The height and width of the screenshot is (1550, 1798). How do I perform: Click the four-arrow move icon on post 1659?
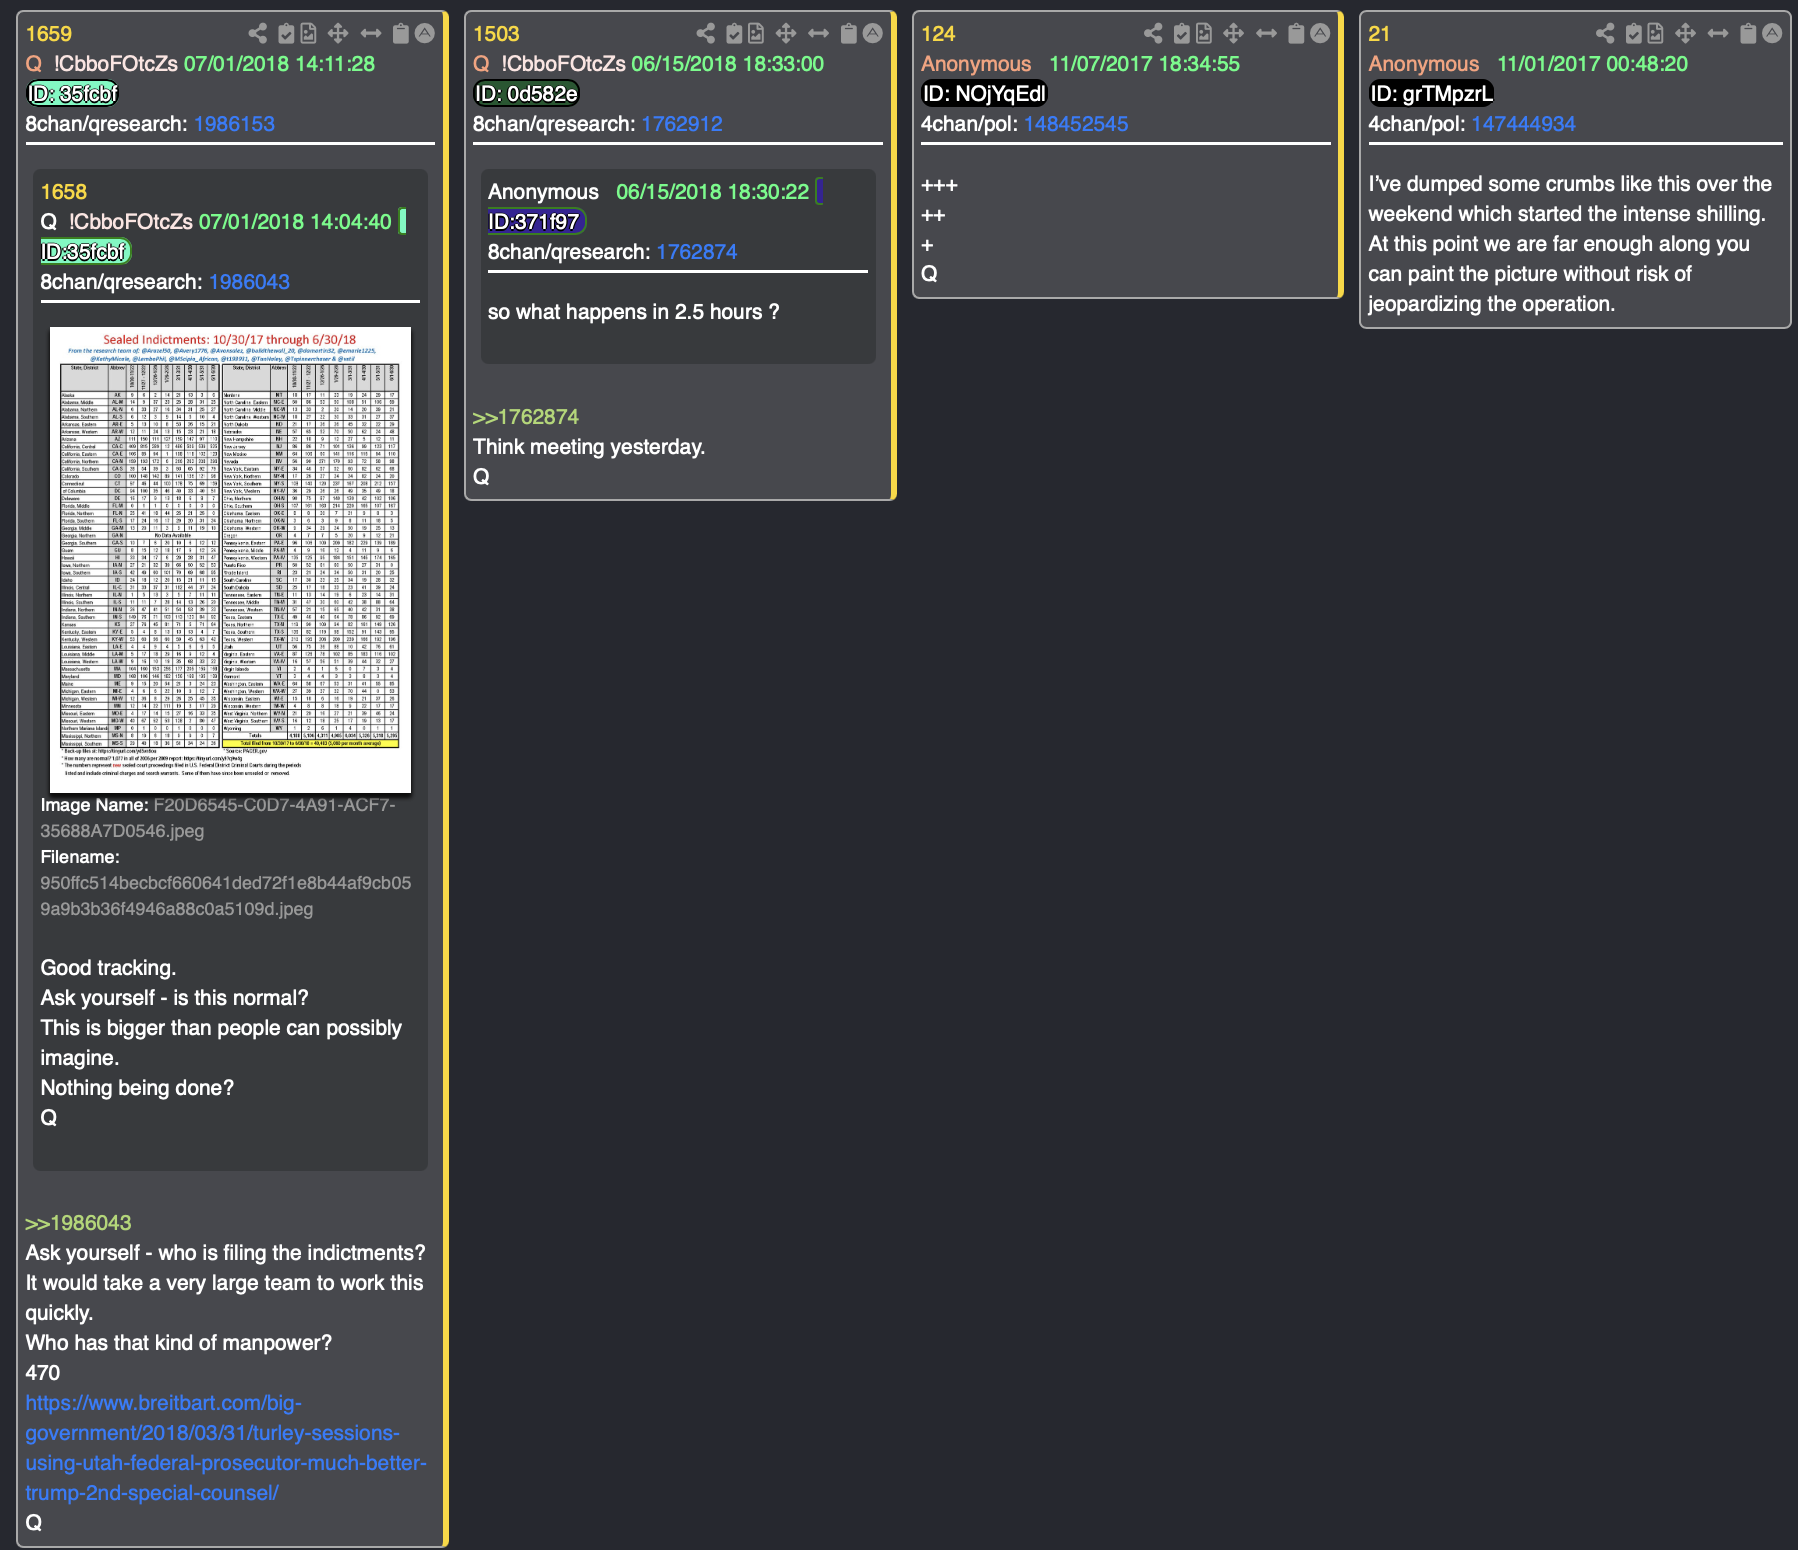[338, 34]
